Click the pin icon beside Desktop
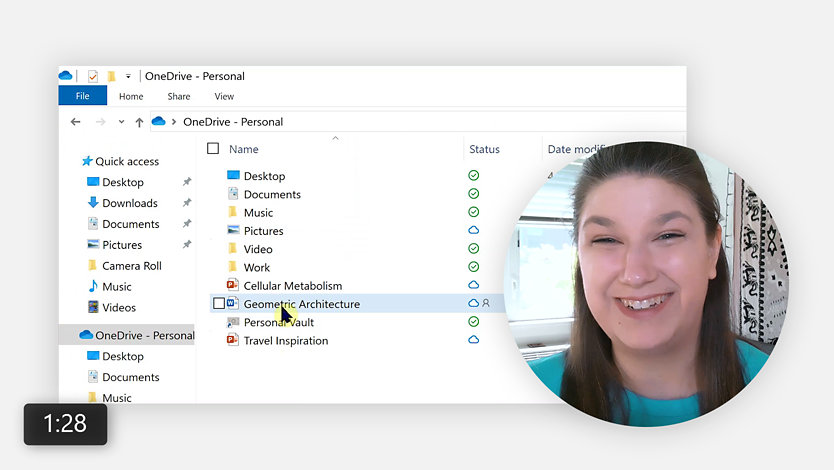 (187, 182)
